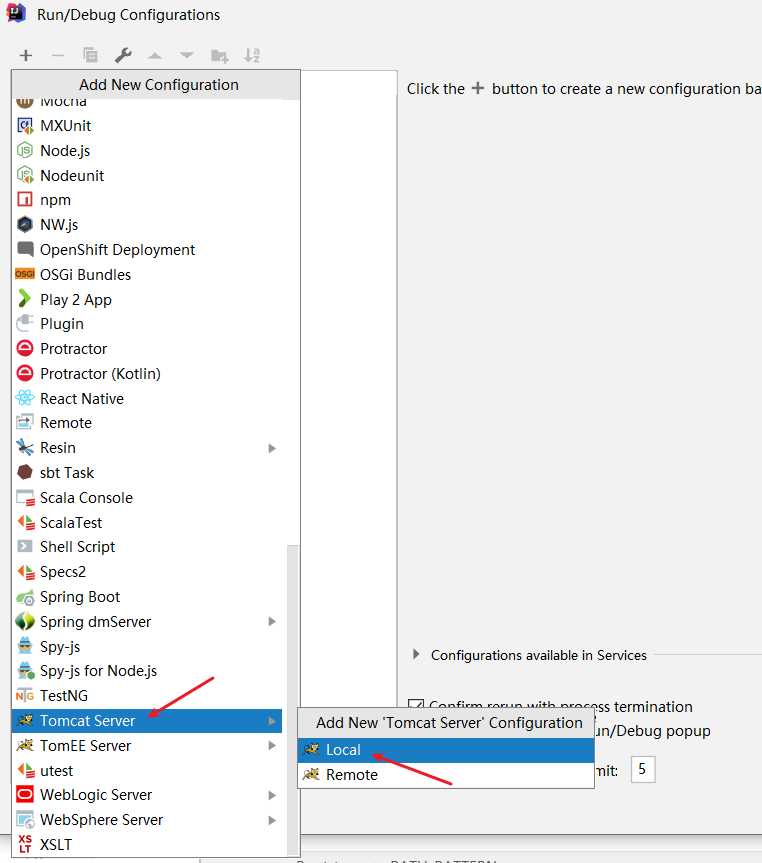Click the Resin server icon
Image resolution: width=762 pixels, height=863 pixels.
(25, 447)
